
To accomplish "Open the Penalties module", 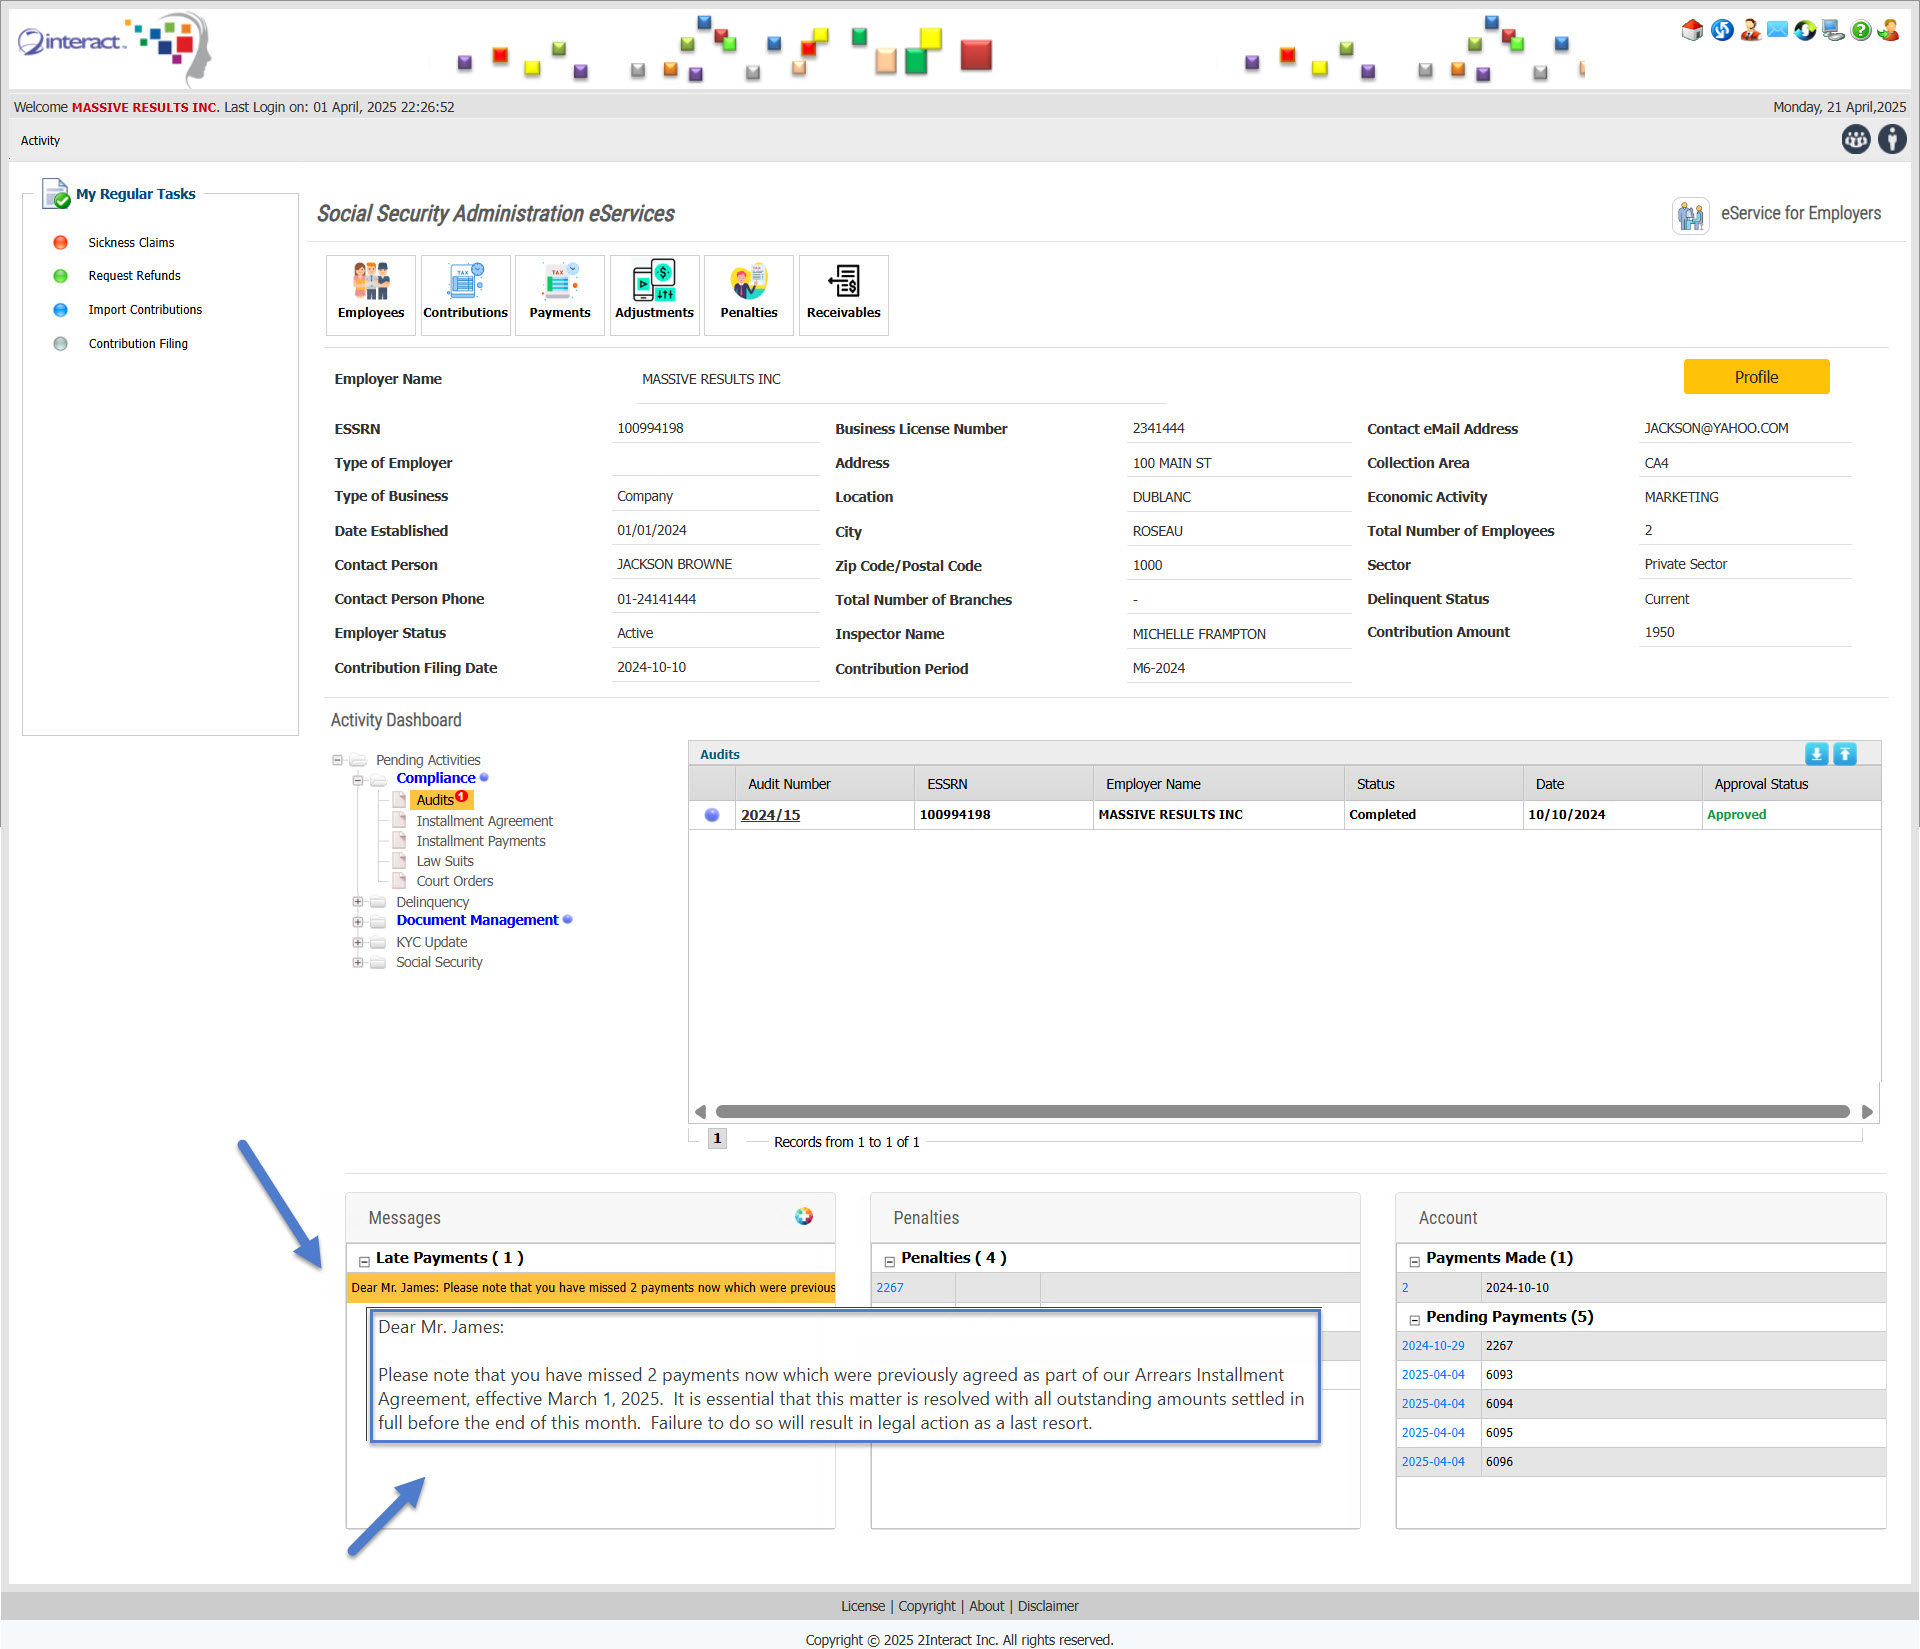I will coord(749,294).
